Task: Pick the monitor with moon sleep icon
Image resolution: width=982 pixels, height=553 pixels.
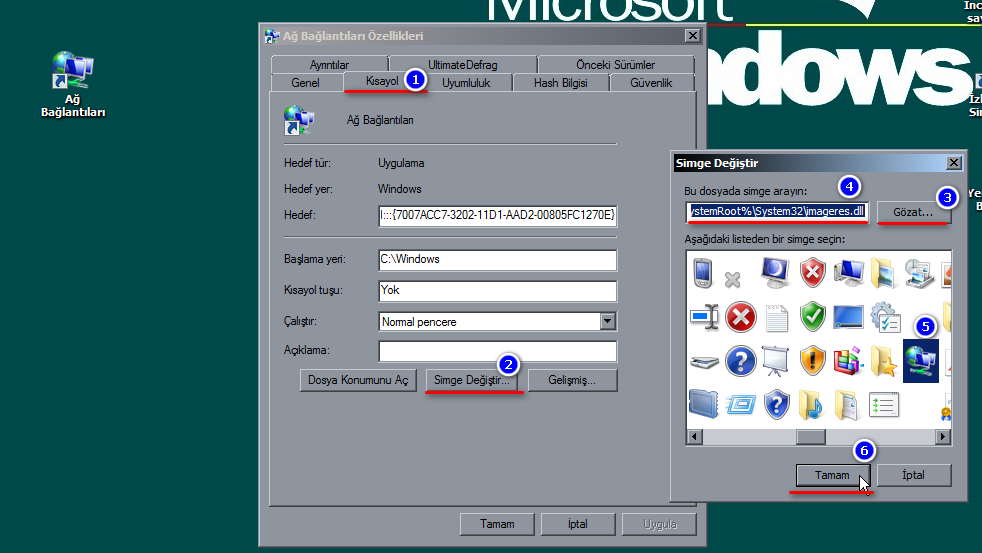Action: coord(775,273)
